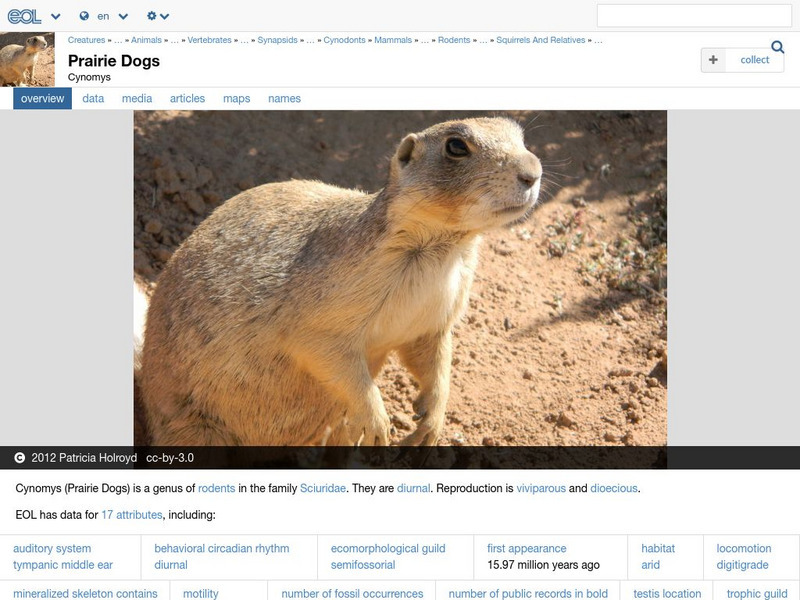Click the copyright icon in the photo caption
Viewport: 800px width, 600px height.
coord(19,457)
